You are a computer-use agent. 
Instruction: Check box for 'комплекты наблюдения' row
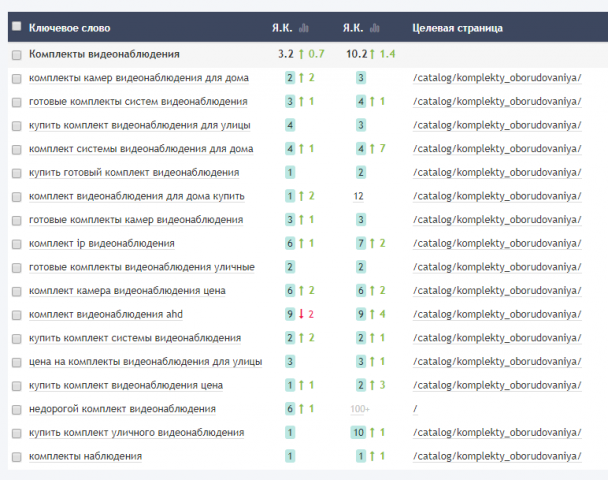coord(17,458)
